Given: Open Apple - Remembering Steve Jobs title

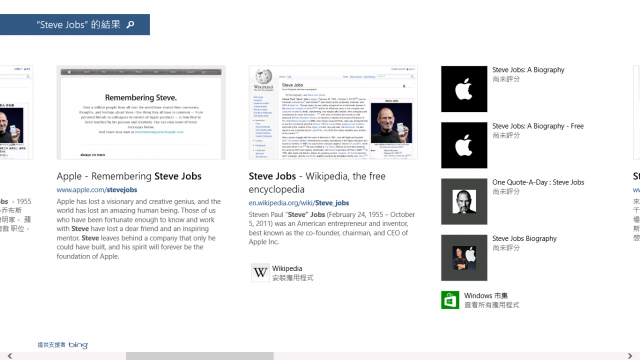Looking at the screenshot, I should 129,176.
